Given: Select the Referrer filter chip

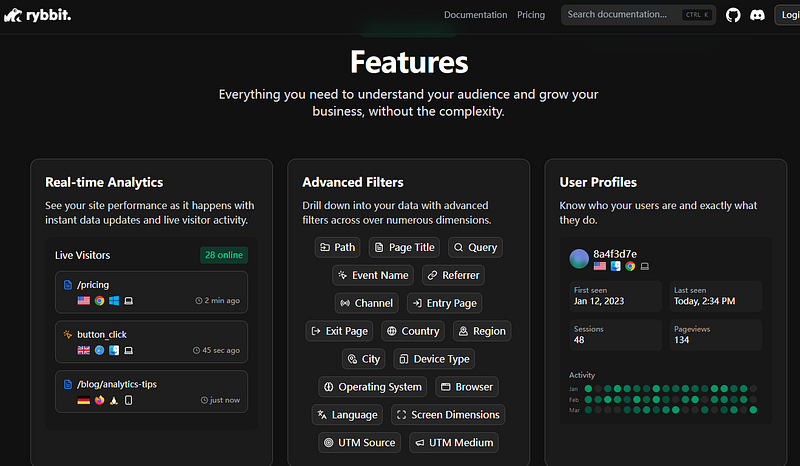Looking at the screenshot, I should pyautogui.click(x=453, y=275).
